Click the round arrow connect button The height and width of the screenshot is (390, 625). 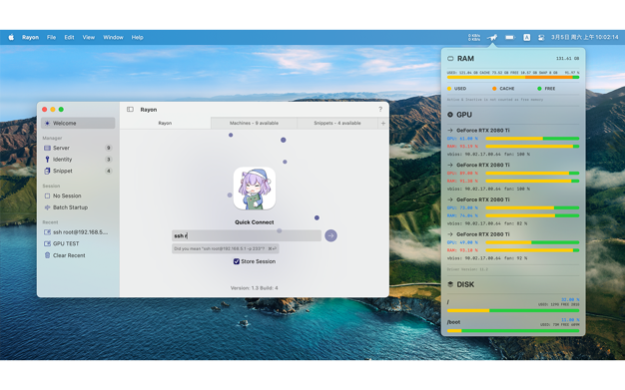331,236
